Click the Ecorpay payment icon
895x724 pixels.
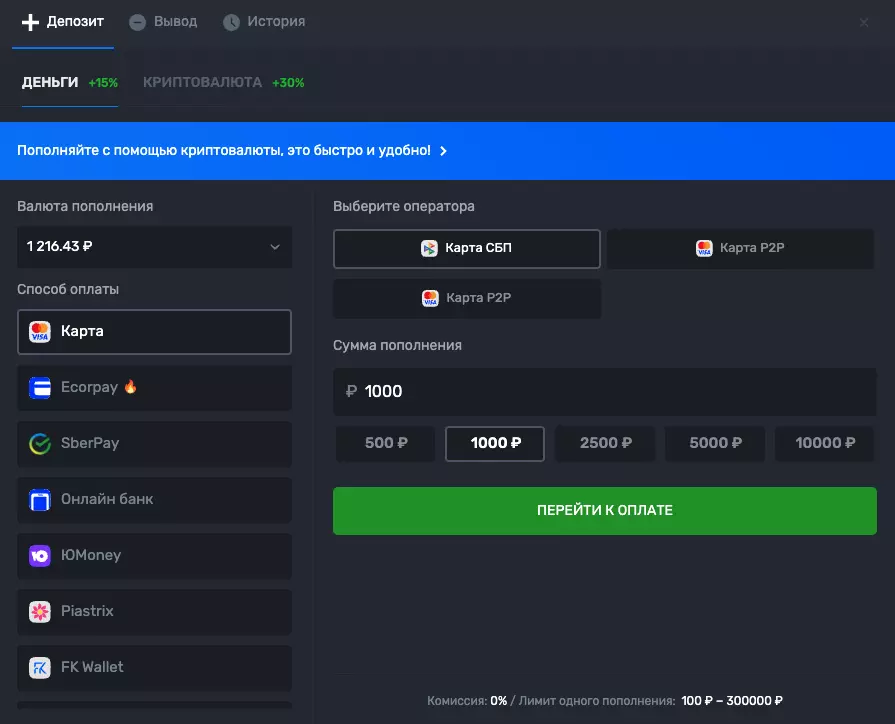40,388
